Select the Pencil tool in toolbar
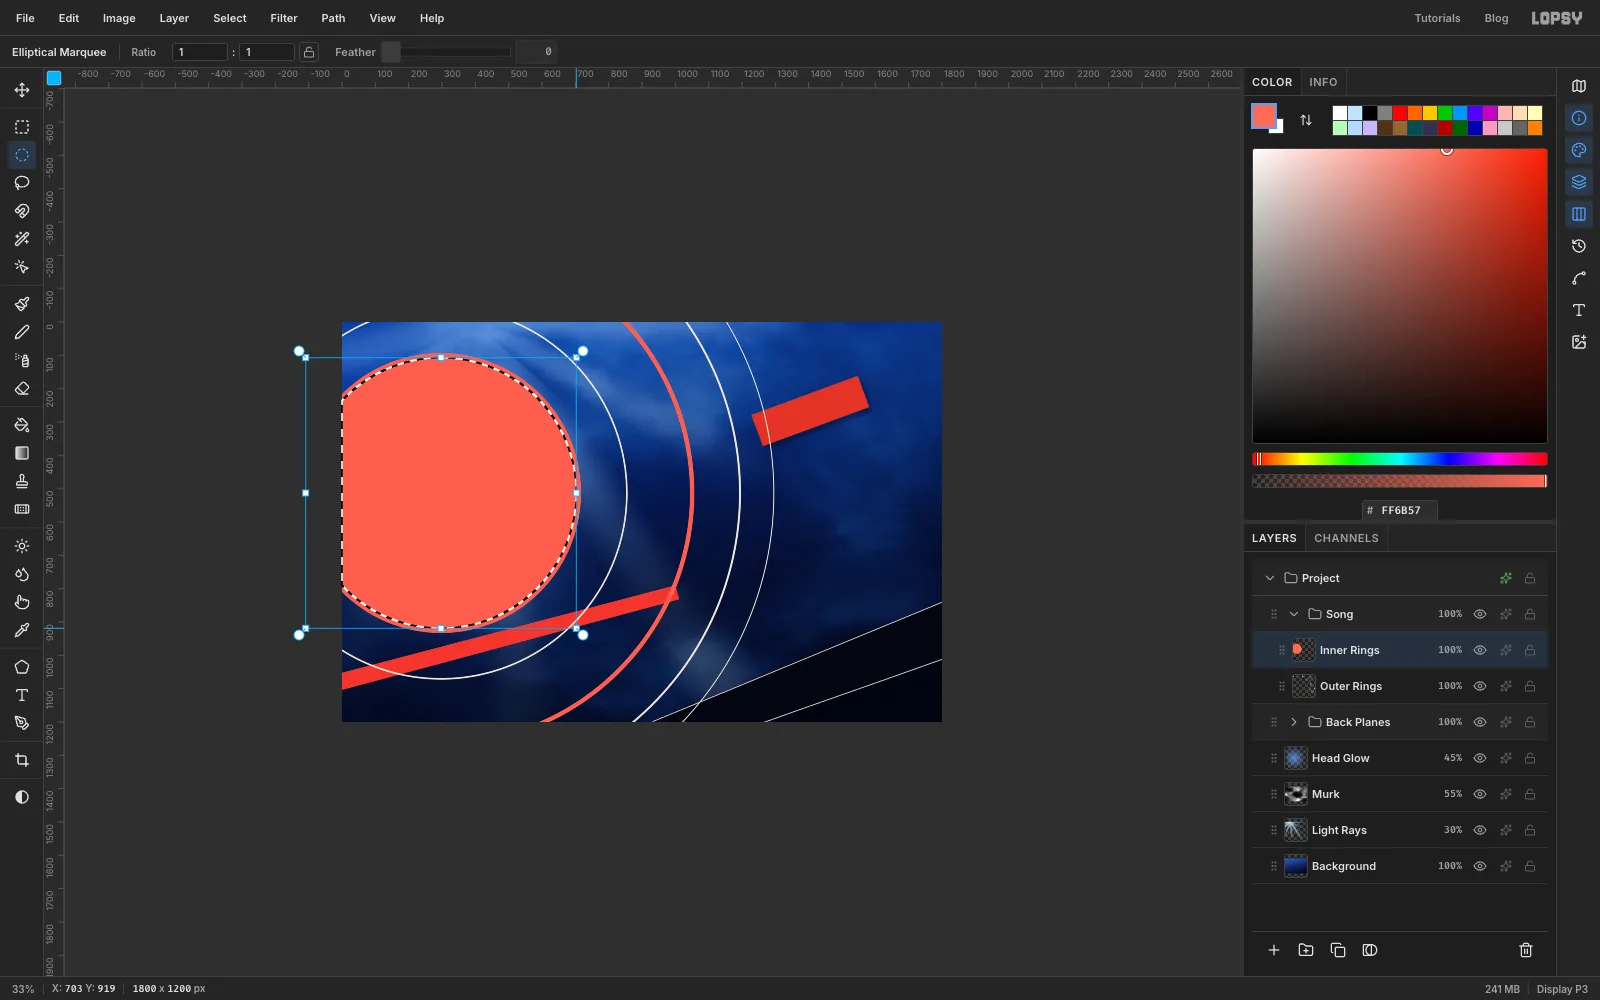 pyautogui.click(x=22, y=332)
